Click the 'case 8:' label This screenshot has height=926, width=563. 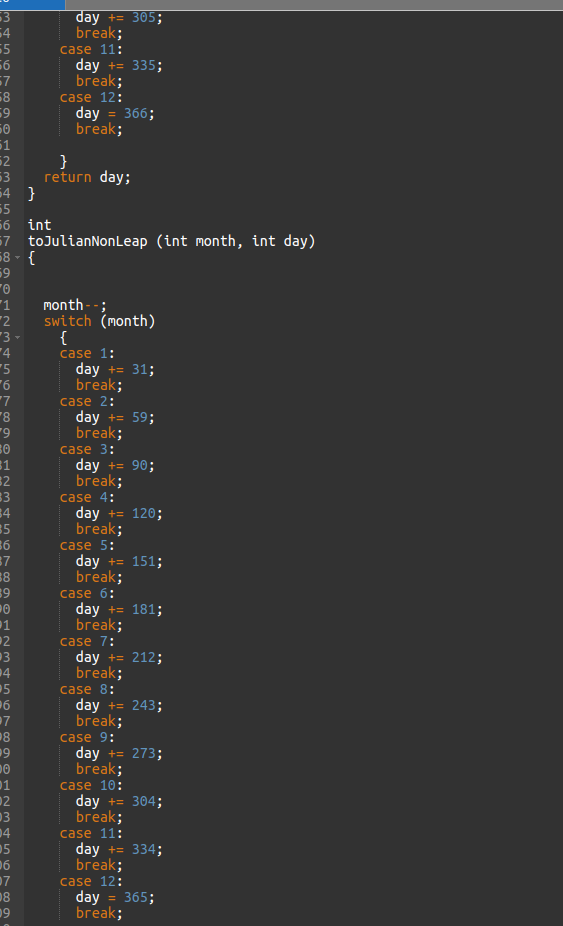(87, 689)
